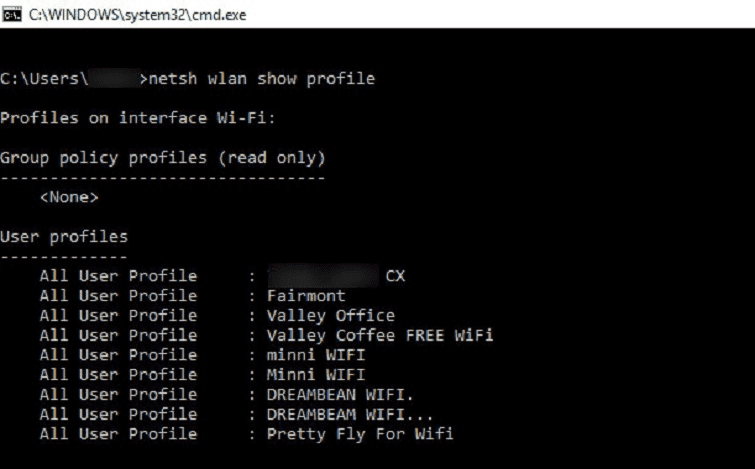Select the lowercase minni WIFI profile
The image size is (755, 469).
[316, 355]
